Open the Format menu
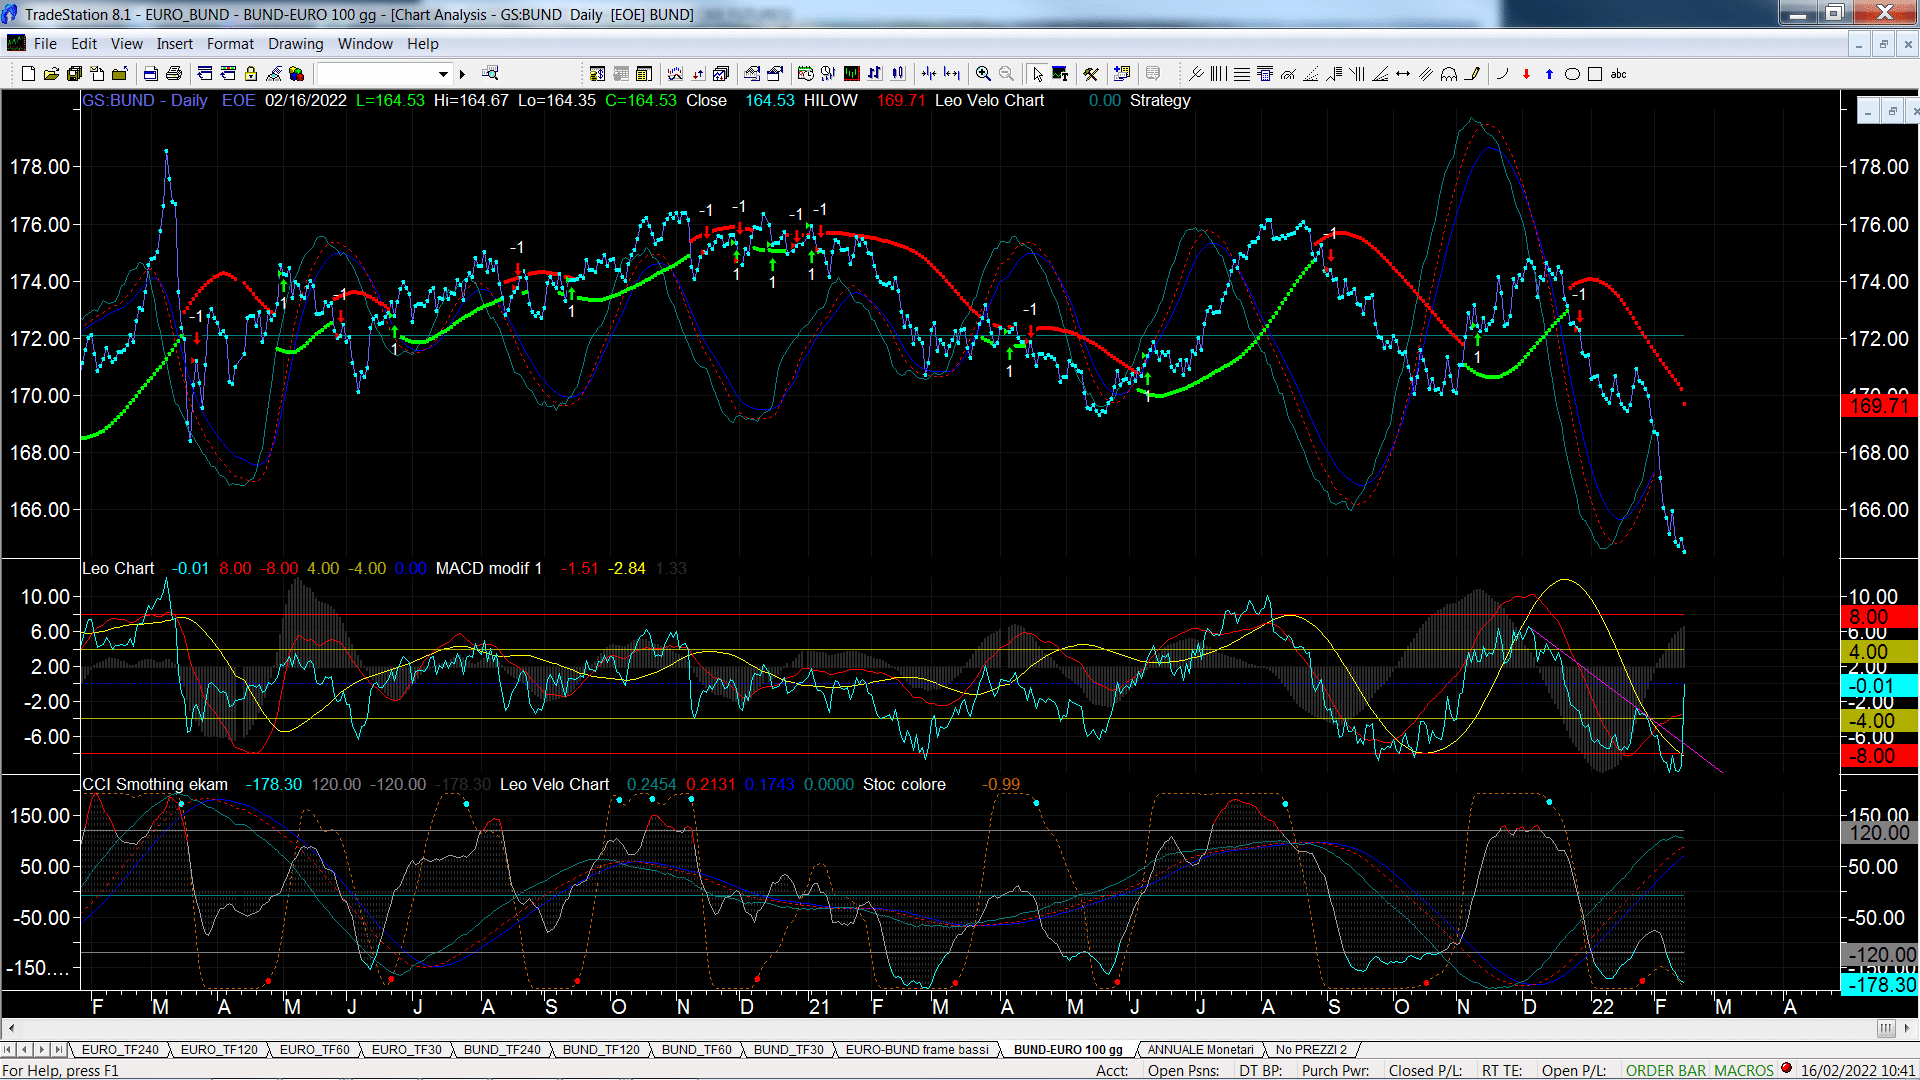1920x1080 pixels. coord(230,44)
